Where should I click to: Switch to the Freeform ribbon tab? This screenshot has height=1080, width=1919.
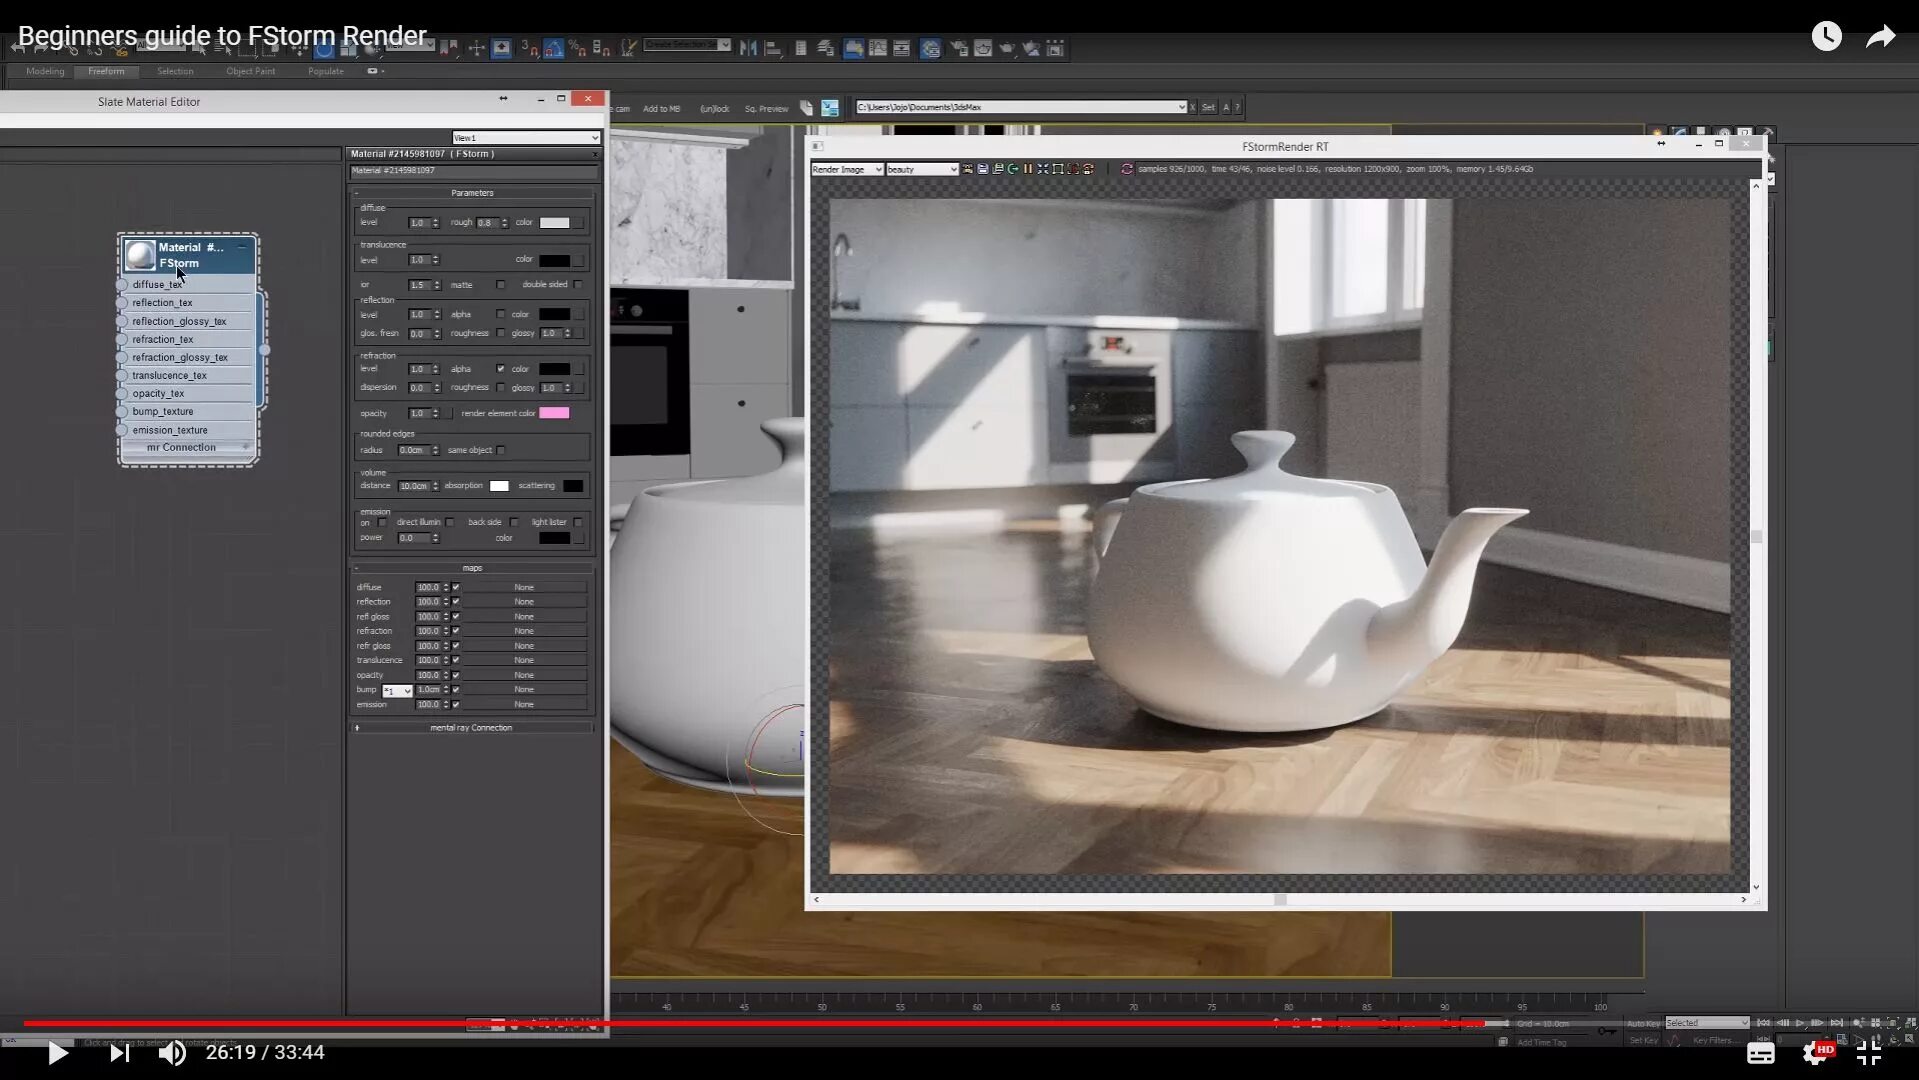[106, 71]
